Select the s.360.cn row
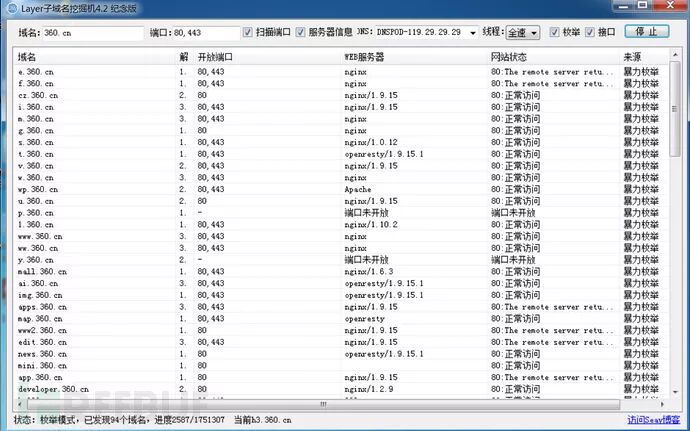Image resolution: width=690 pixels, height=431 pixels. tap(341, 142)
